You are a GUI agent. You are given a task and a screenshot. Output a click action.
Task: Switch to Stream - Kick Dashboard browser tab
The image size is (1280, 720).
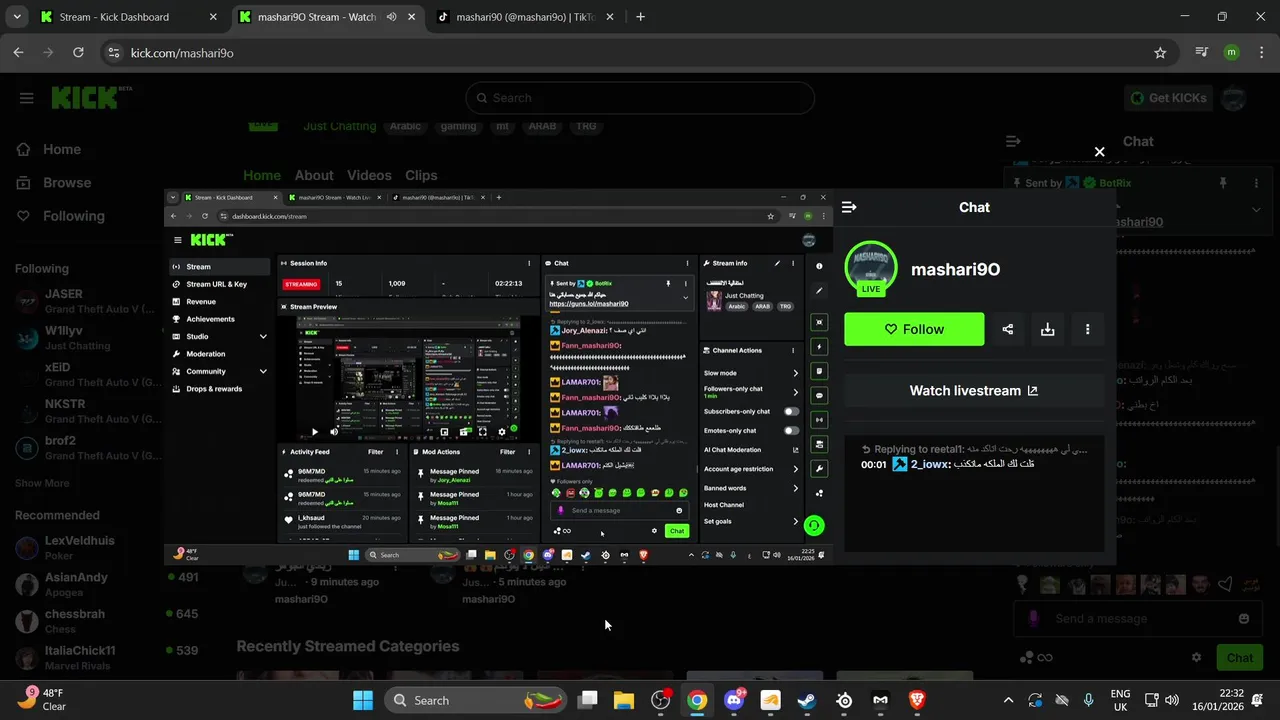click(128, 17)
